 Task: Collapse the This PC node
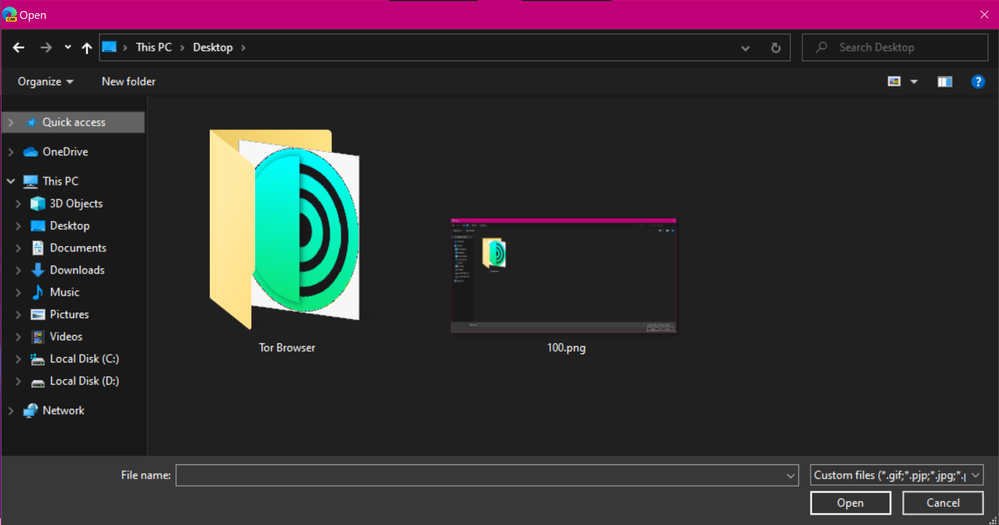[x=11, y=181]
